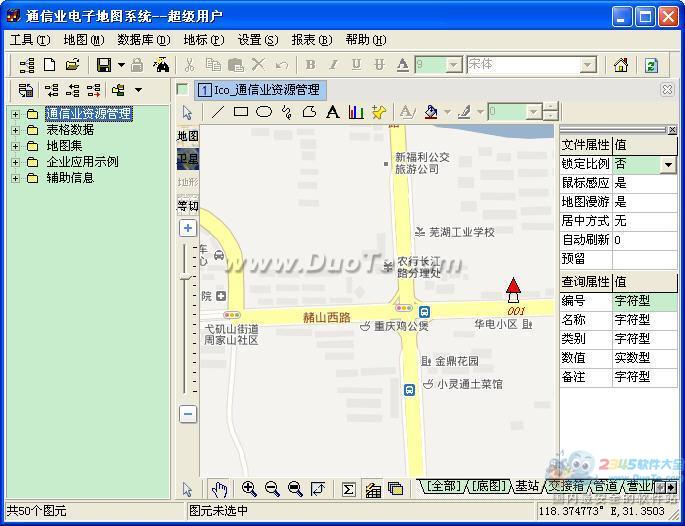Open the 数据库 menu
The width and height of the screenshot is (685, 526).
[142, 40]
